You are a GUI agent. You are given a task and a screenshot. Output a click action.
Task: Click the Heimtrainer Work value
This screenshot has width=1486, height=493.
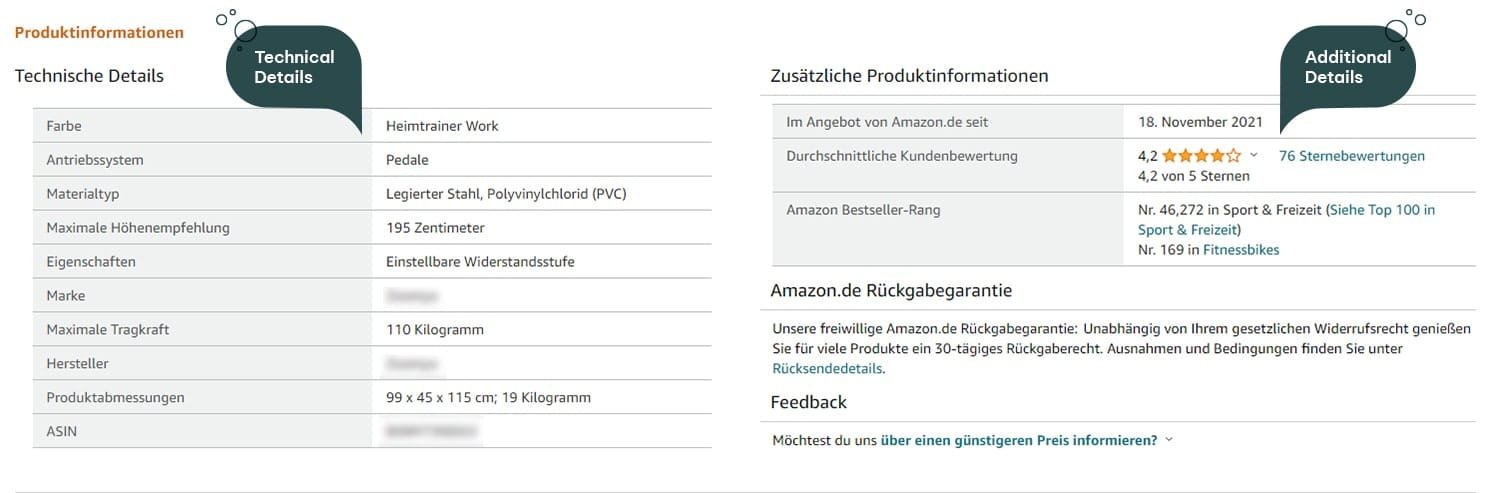point(442,126)
